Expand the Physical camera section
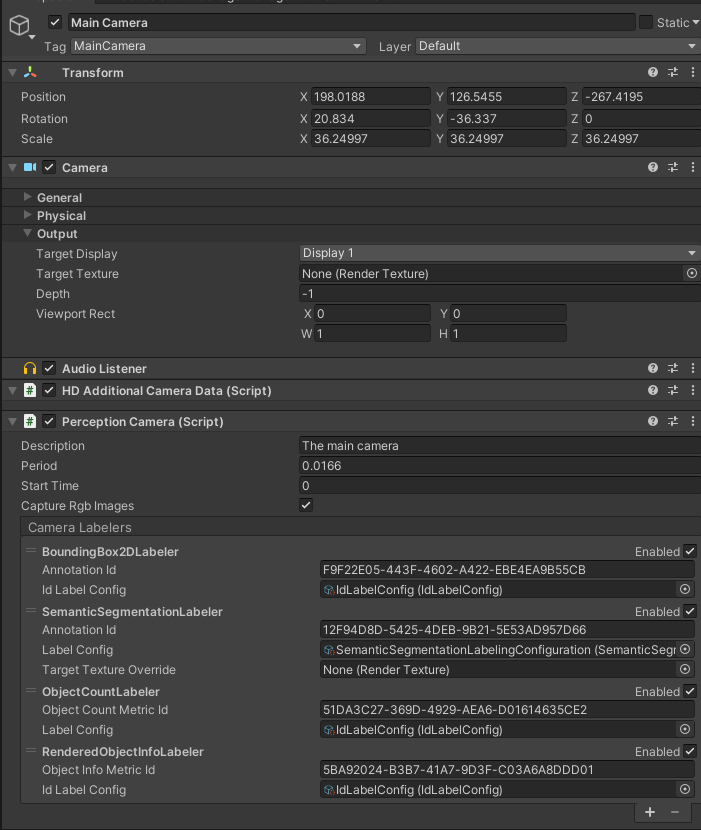 tap(28, 216)
